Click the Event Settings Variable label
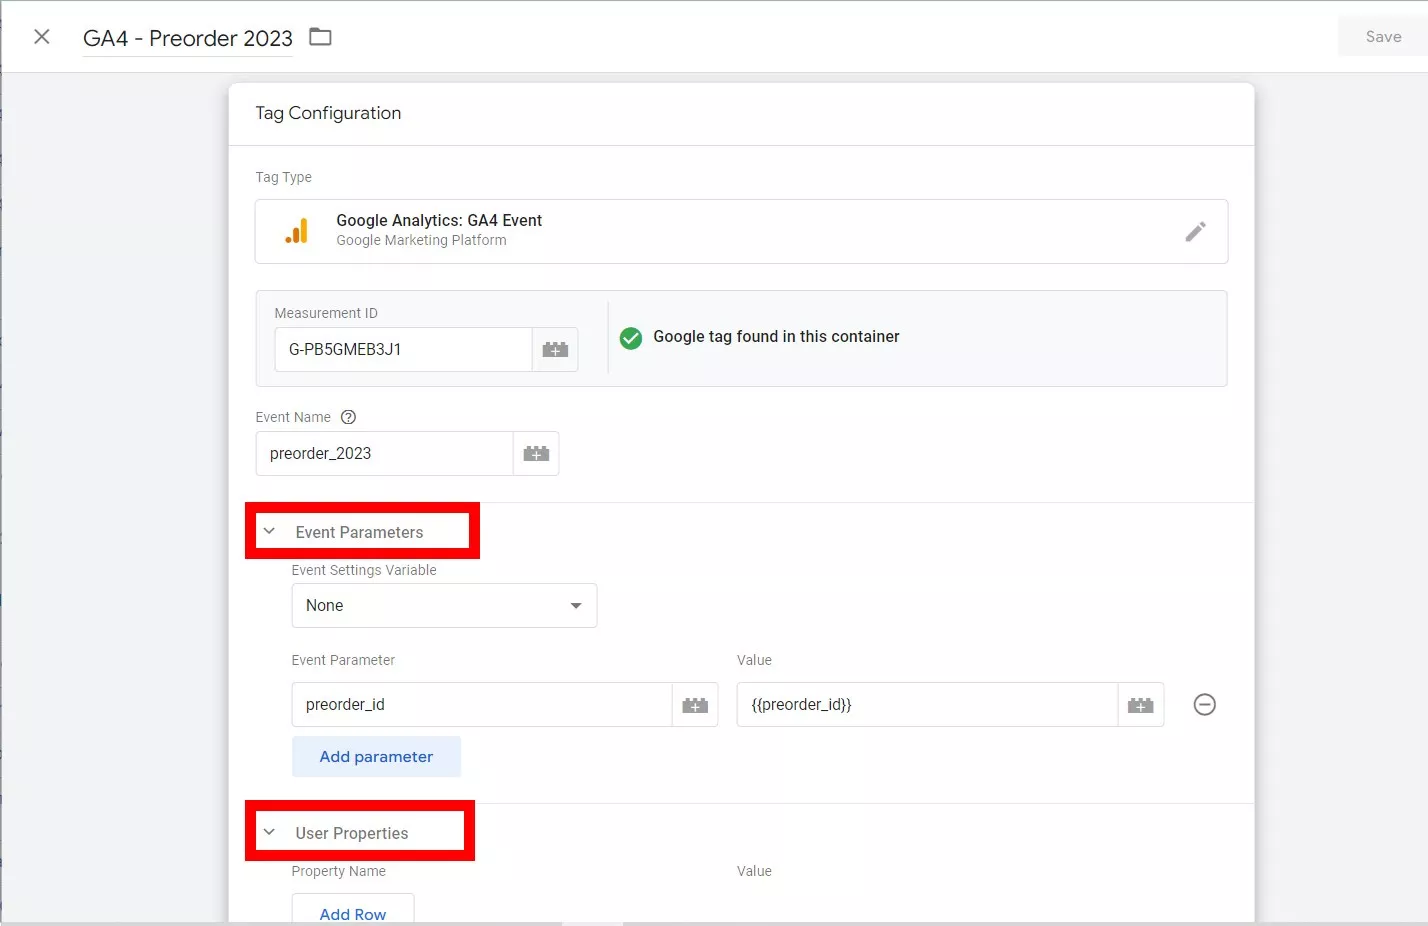This screenshot has height=926, width=1428. coord(364,570)
